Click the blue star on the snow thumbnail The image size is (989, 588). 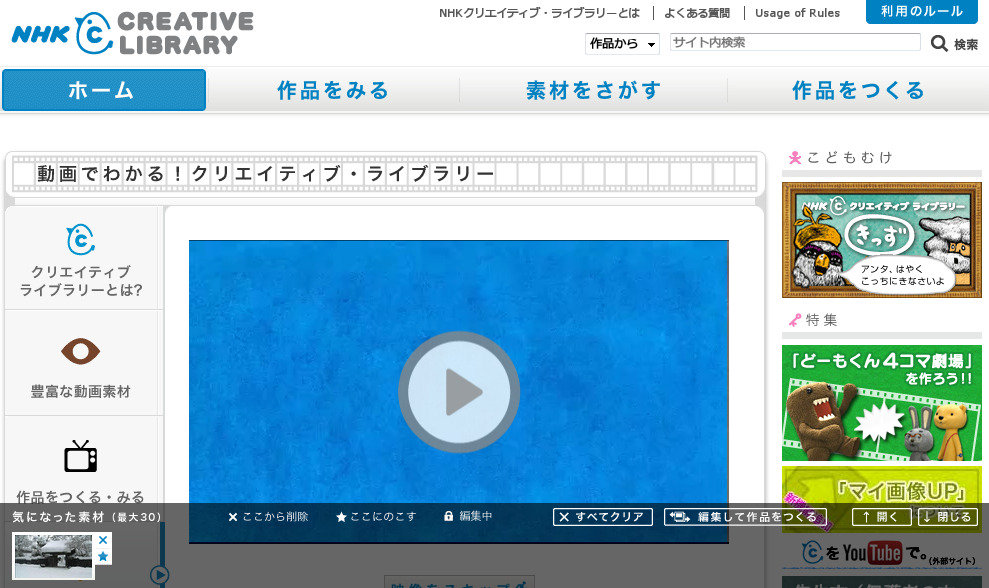[x=103, y=556]
